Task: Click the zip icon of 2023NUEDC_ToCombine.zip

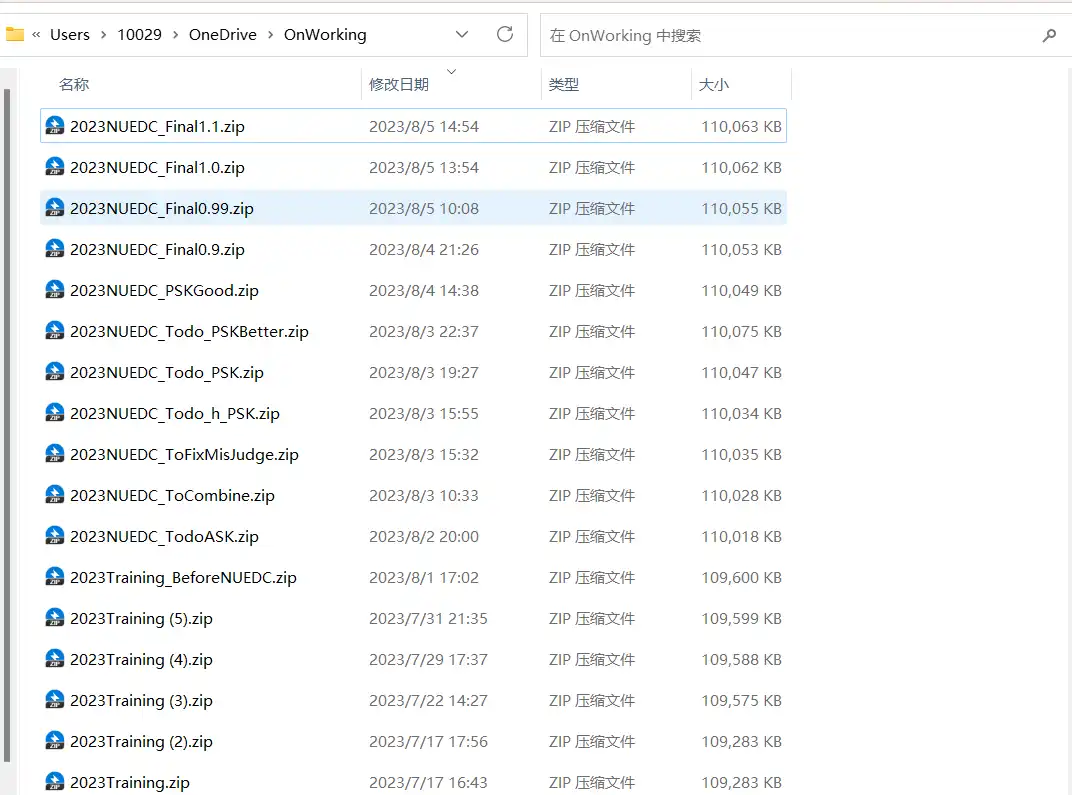Action: (55, 496)
